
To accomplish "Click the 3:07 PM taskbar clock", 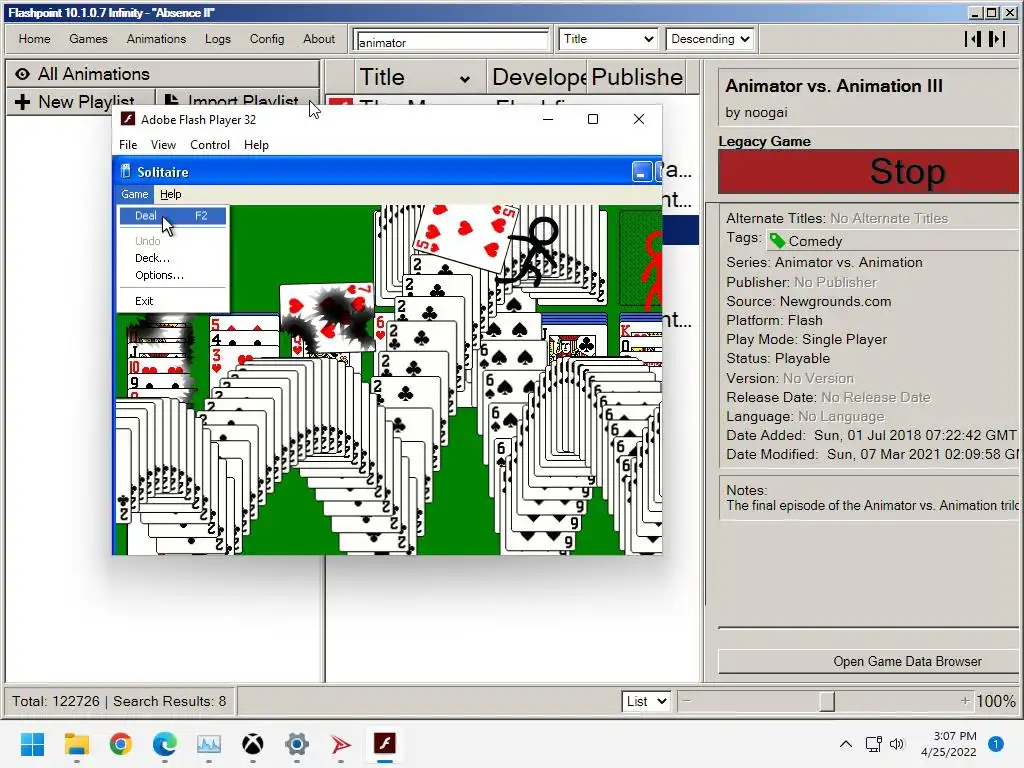I will tap(954, 736).
